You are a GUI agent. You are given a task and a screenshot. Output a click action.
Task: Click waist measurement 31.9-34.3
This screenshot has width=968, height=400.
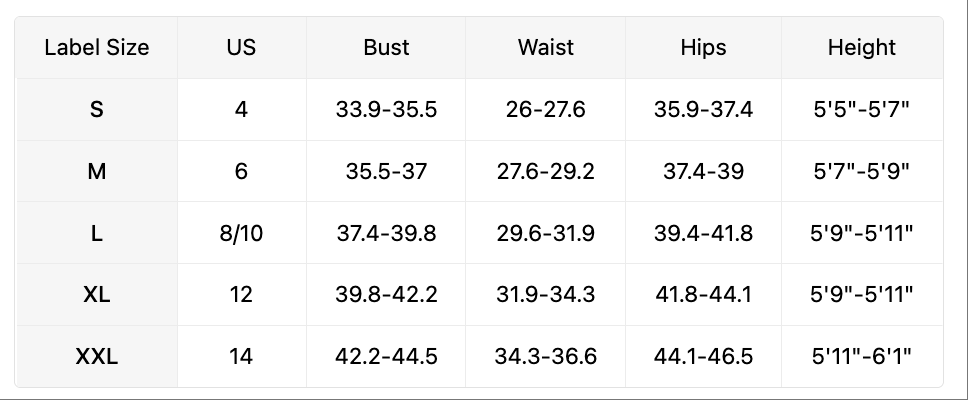pos(545,295)
